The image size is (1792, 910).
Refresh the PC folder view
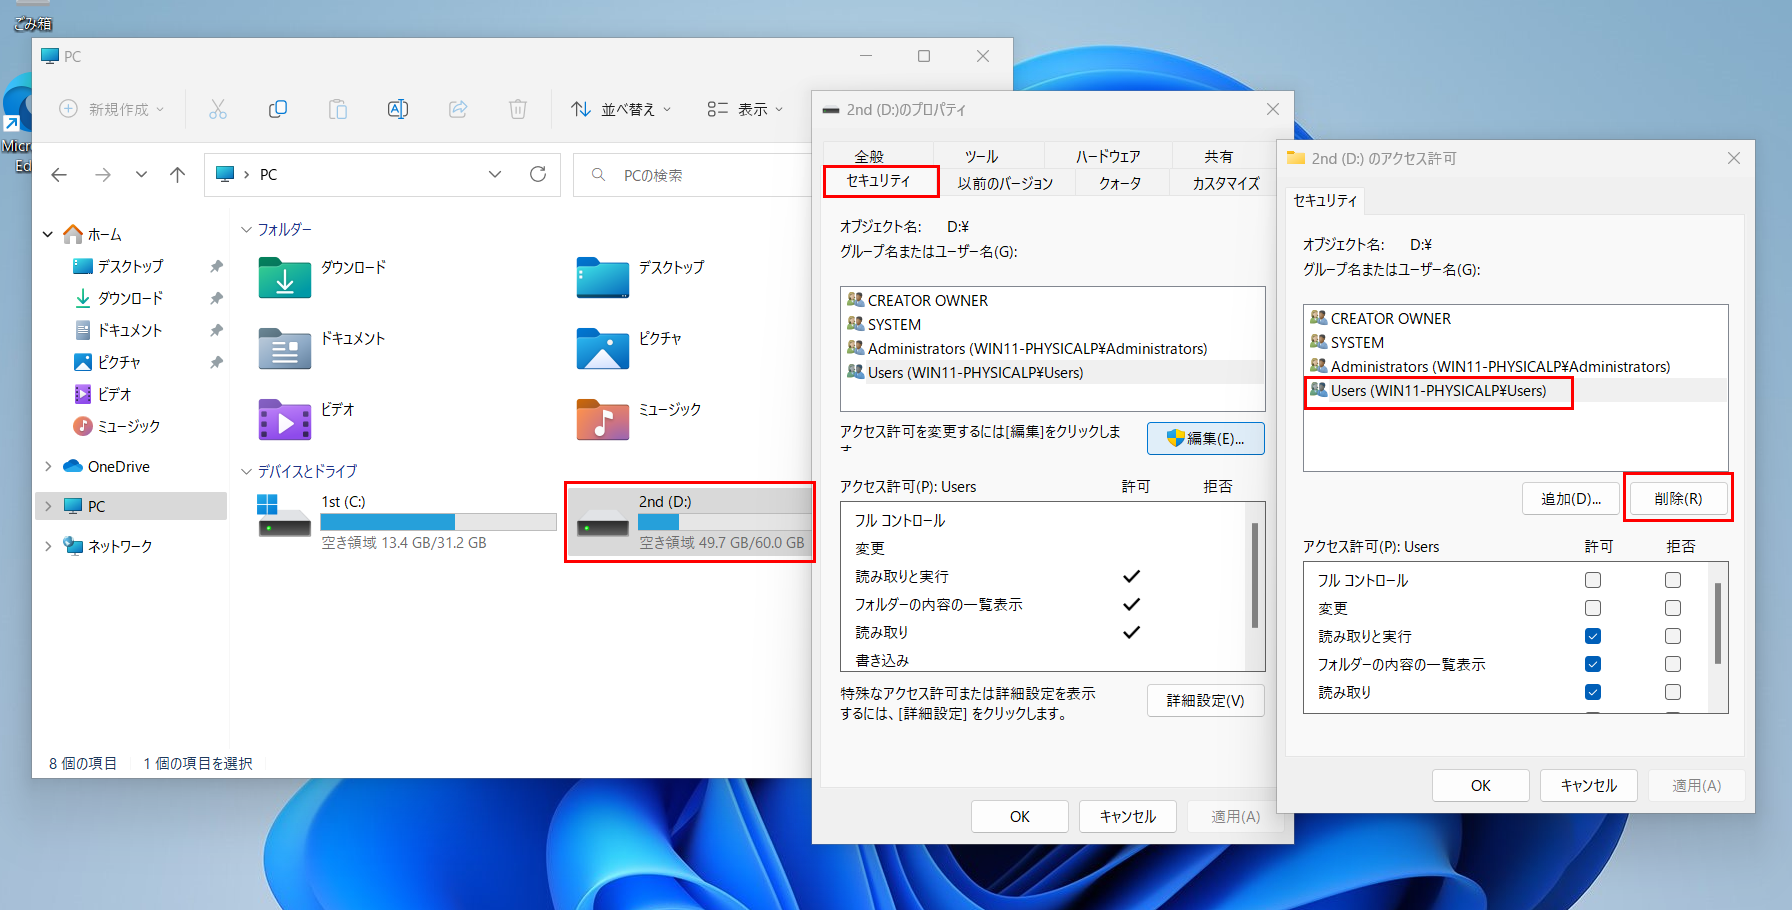[538, 174]
